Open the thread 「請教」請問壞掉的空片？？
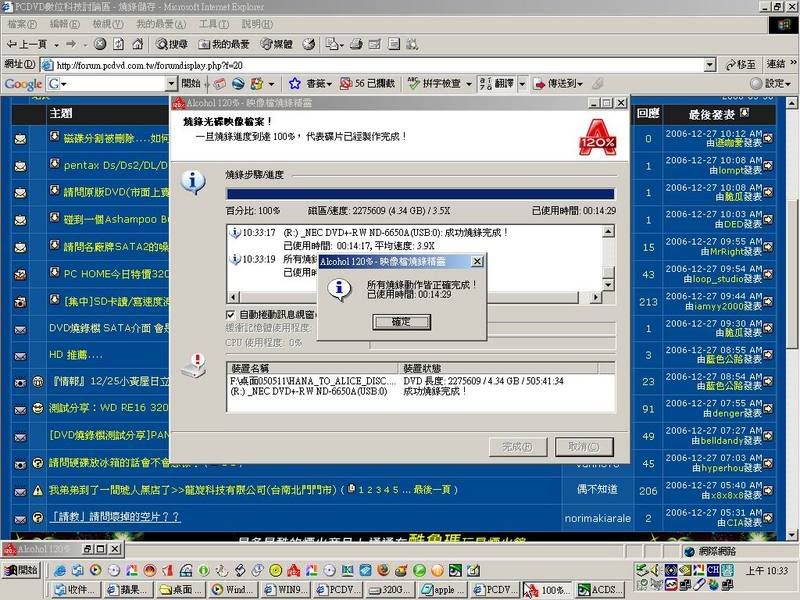 (115, 517)
